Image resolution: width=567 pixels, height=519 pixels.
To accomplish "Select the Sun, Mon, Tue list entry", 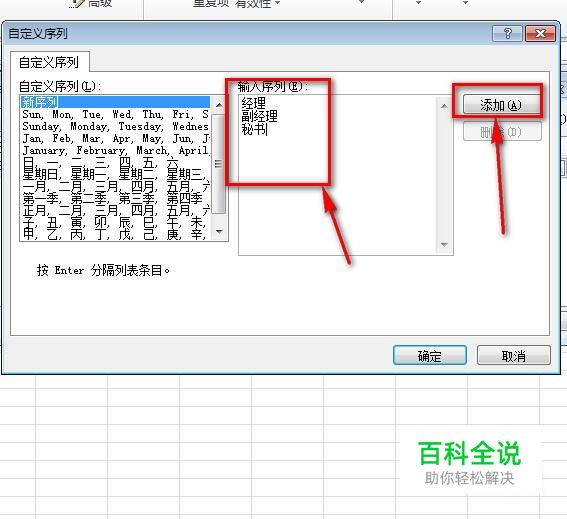I will [115, 114].
